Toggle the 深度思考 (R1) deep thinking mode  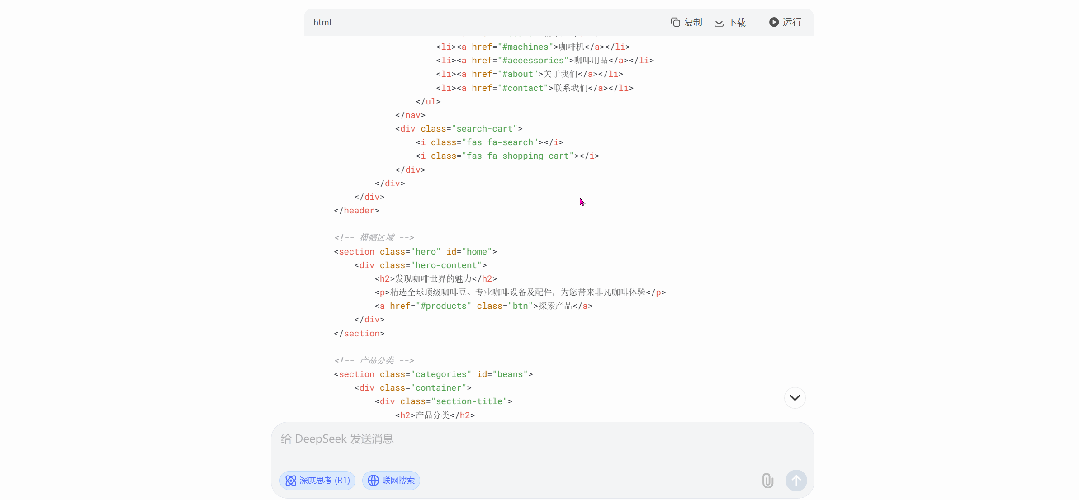[x=317, y=481]
